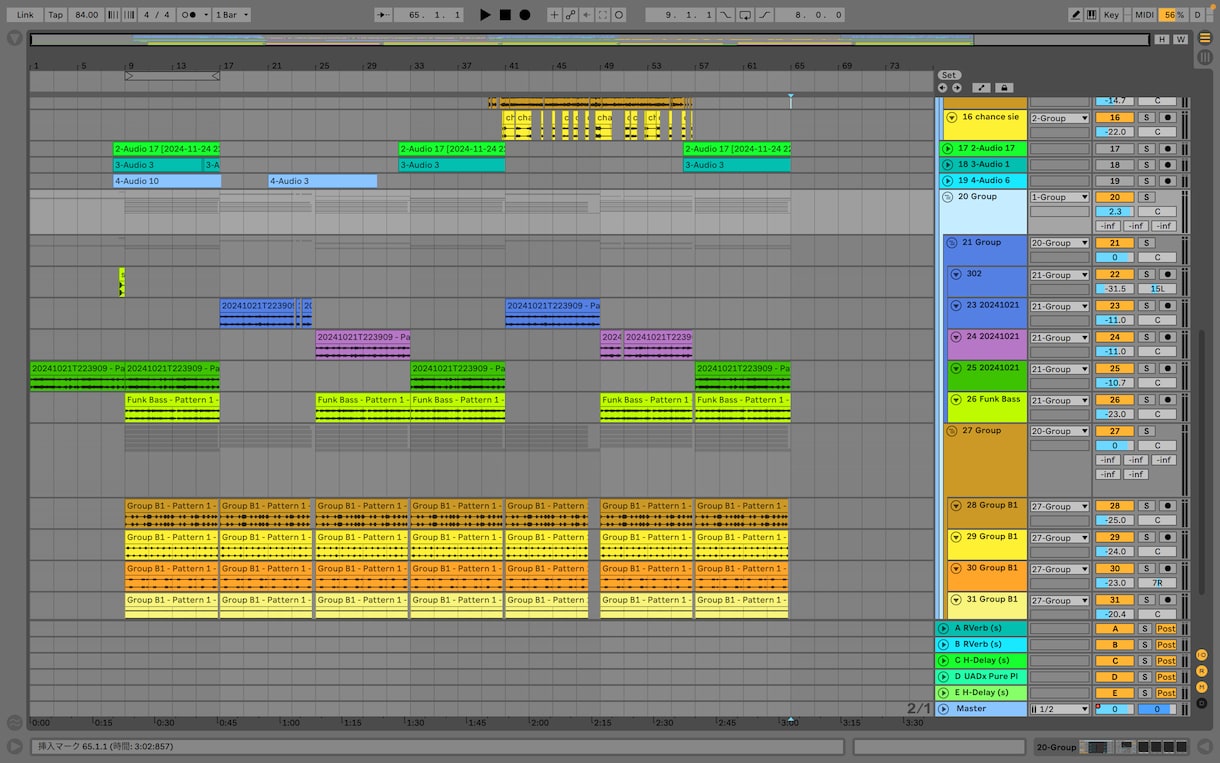1220x763 pixels.
Task: Click the Automation Arm button
Action: 570,15
